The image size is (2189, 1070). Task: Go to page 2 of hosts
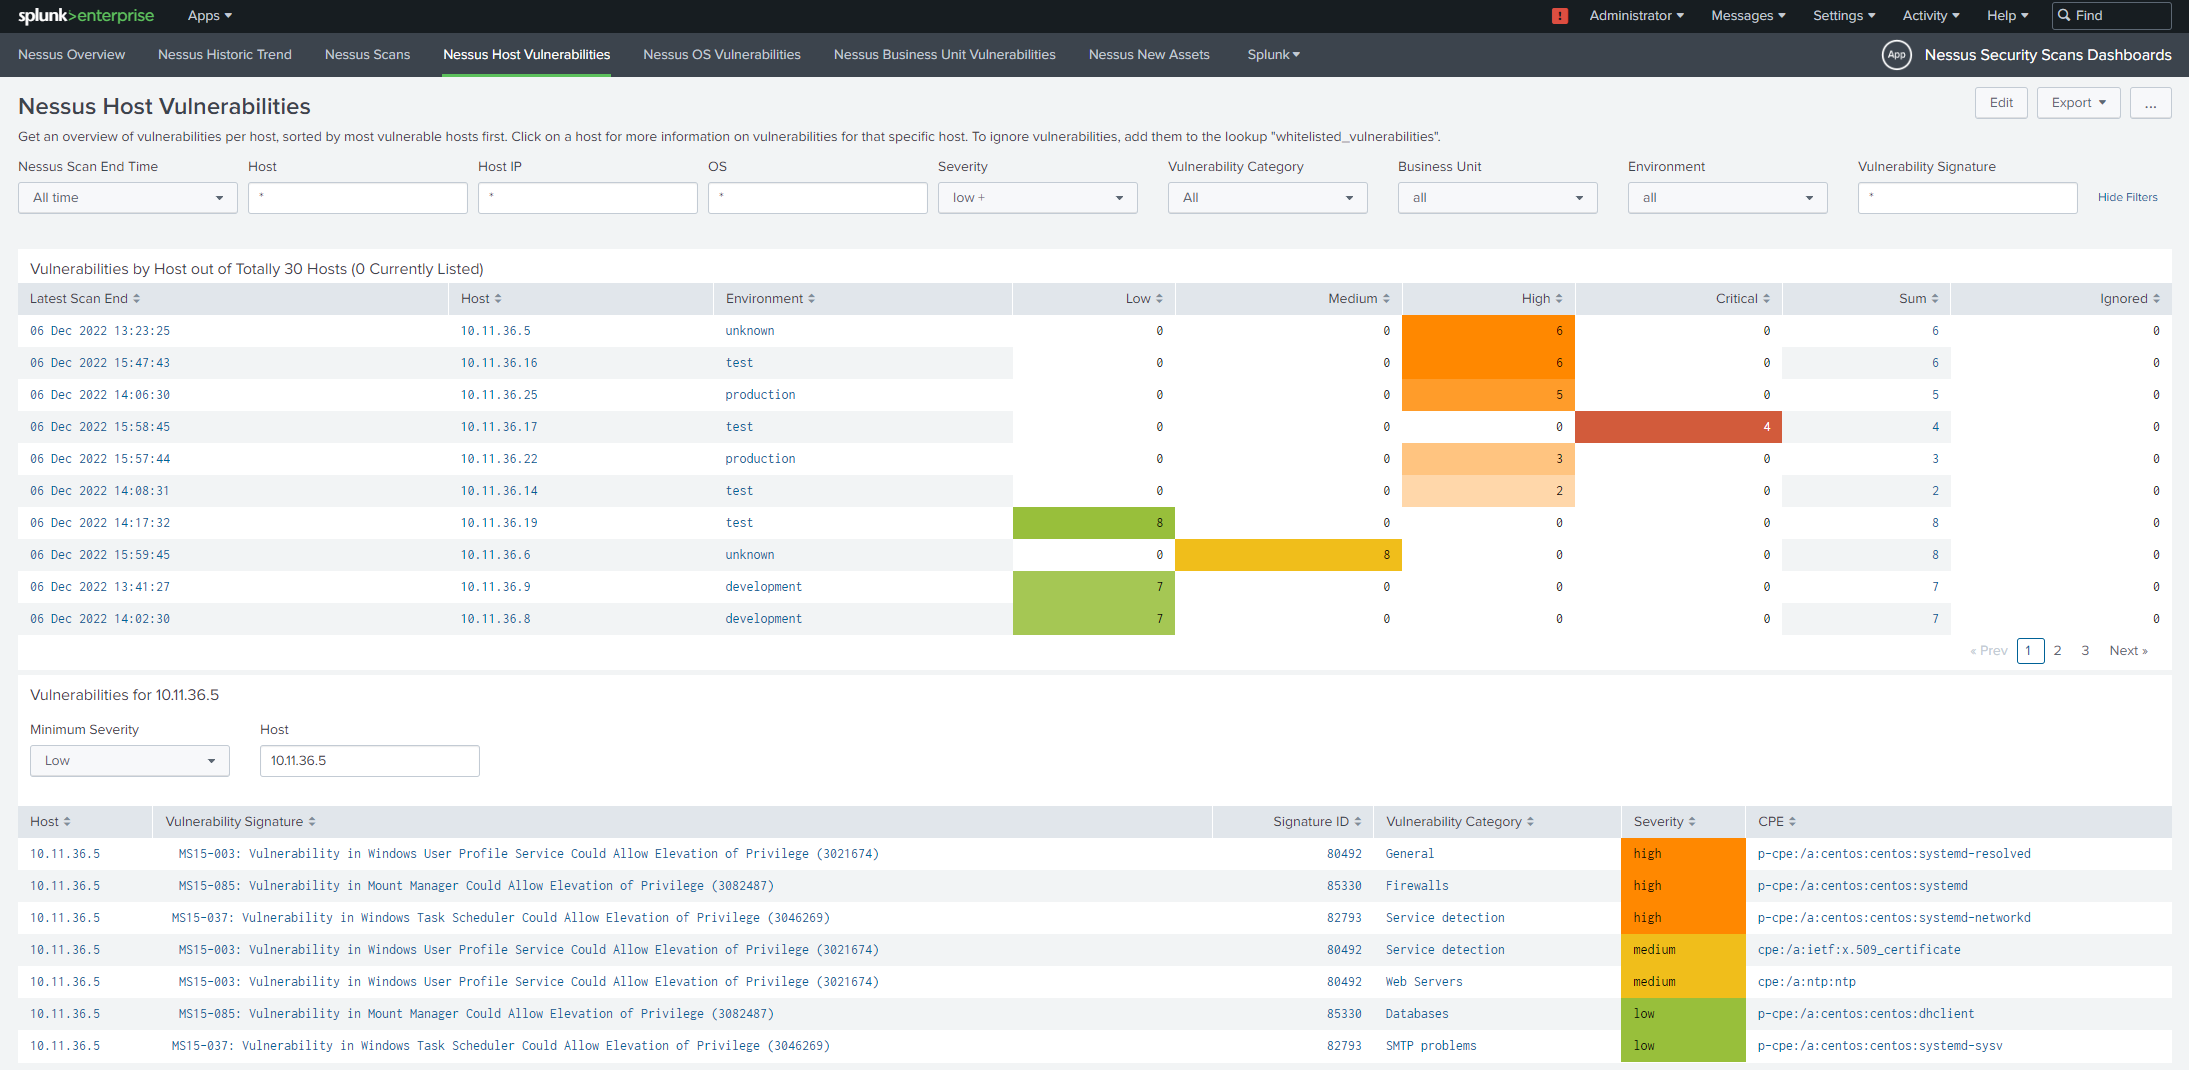[x=2058, y=651]
